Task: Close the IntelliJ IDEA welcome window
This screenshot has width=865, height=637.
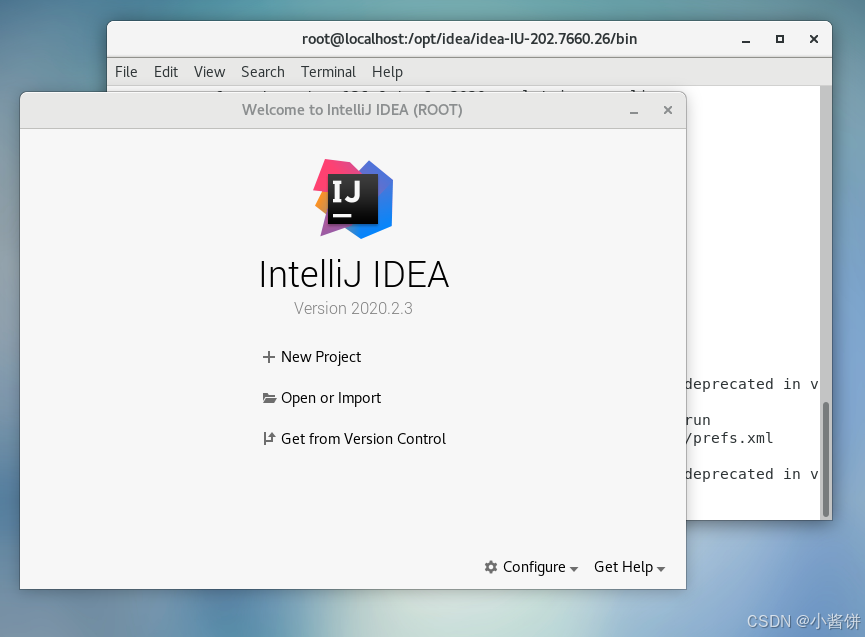Action: [668, 110]
